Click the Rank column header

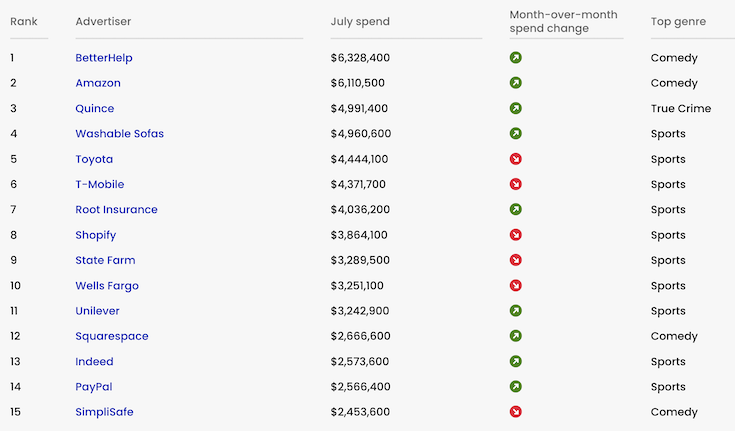[24, 22]
